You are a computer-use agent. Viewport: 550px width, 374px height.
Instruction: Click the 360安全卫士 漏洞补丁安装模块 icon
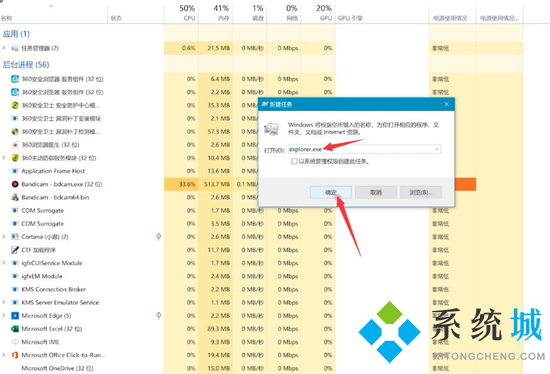[15, 118]
